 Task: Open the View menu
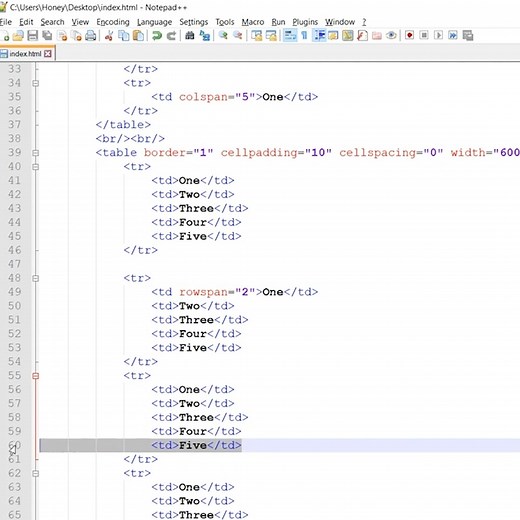(80, 22)
